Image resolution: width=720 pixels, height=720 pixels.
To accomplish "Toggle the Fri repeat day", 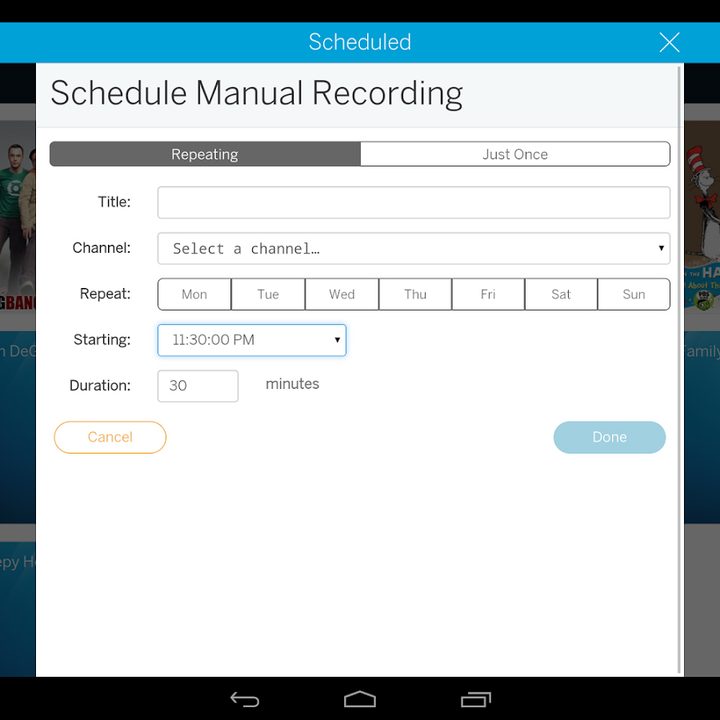I will click(488, 294).
